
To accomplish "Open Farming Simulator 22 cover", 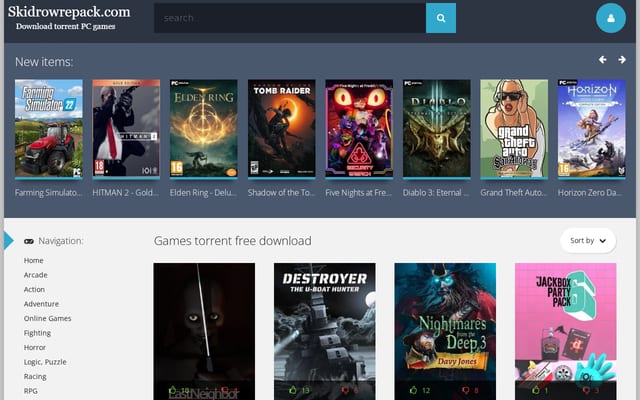I will [49, 128].
